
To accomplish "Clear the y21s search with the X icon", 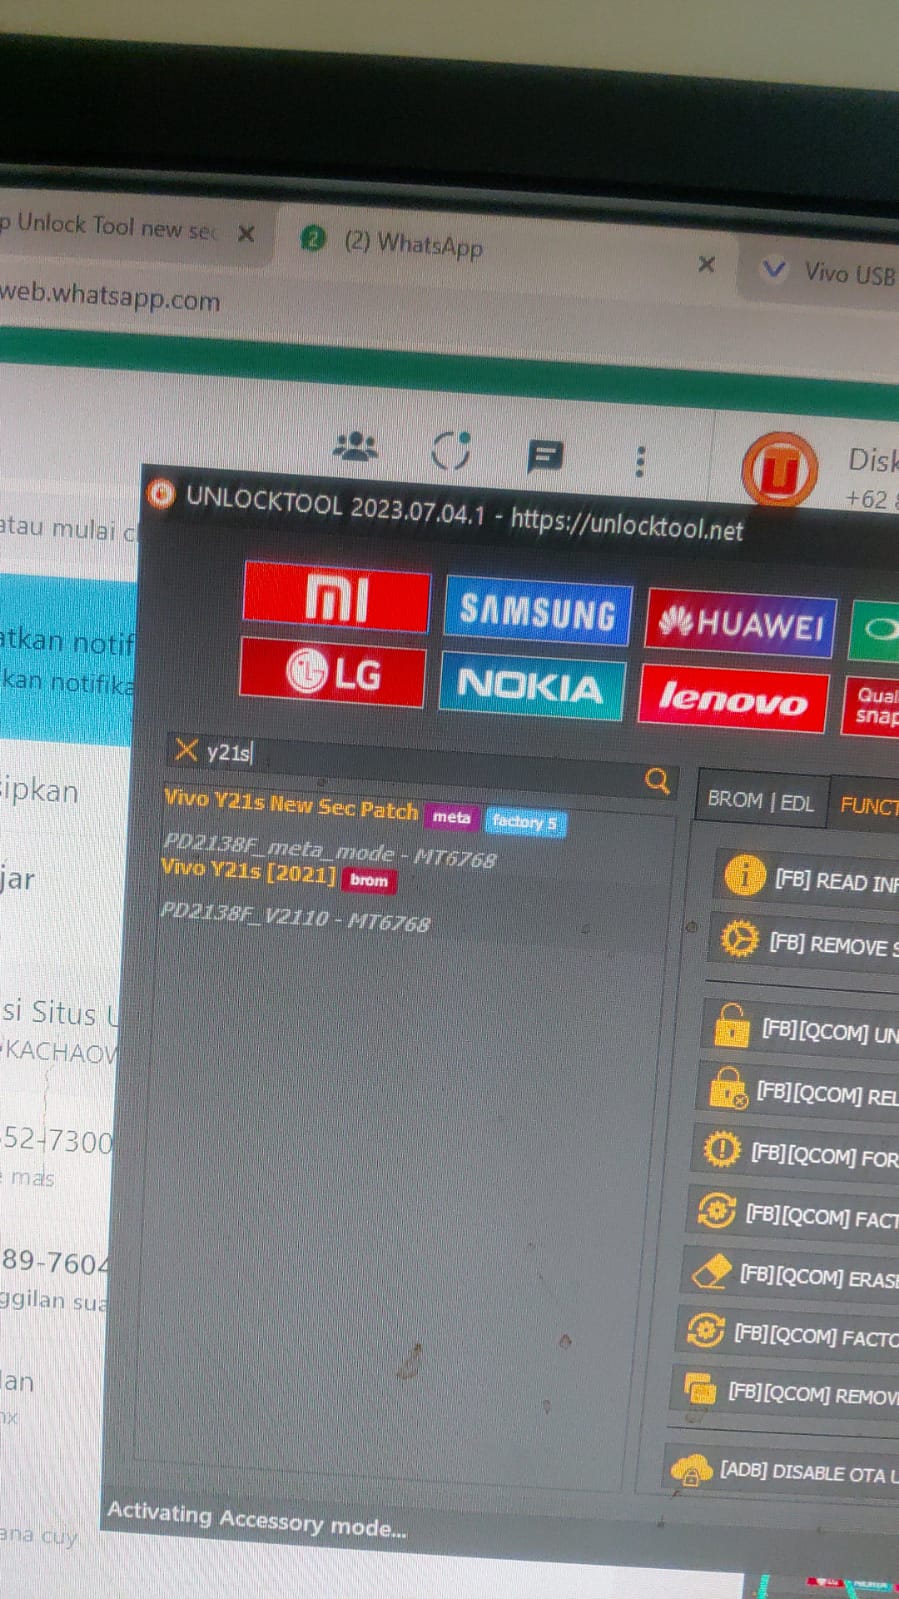I will [x=186, y=749].
